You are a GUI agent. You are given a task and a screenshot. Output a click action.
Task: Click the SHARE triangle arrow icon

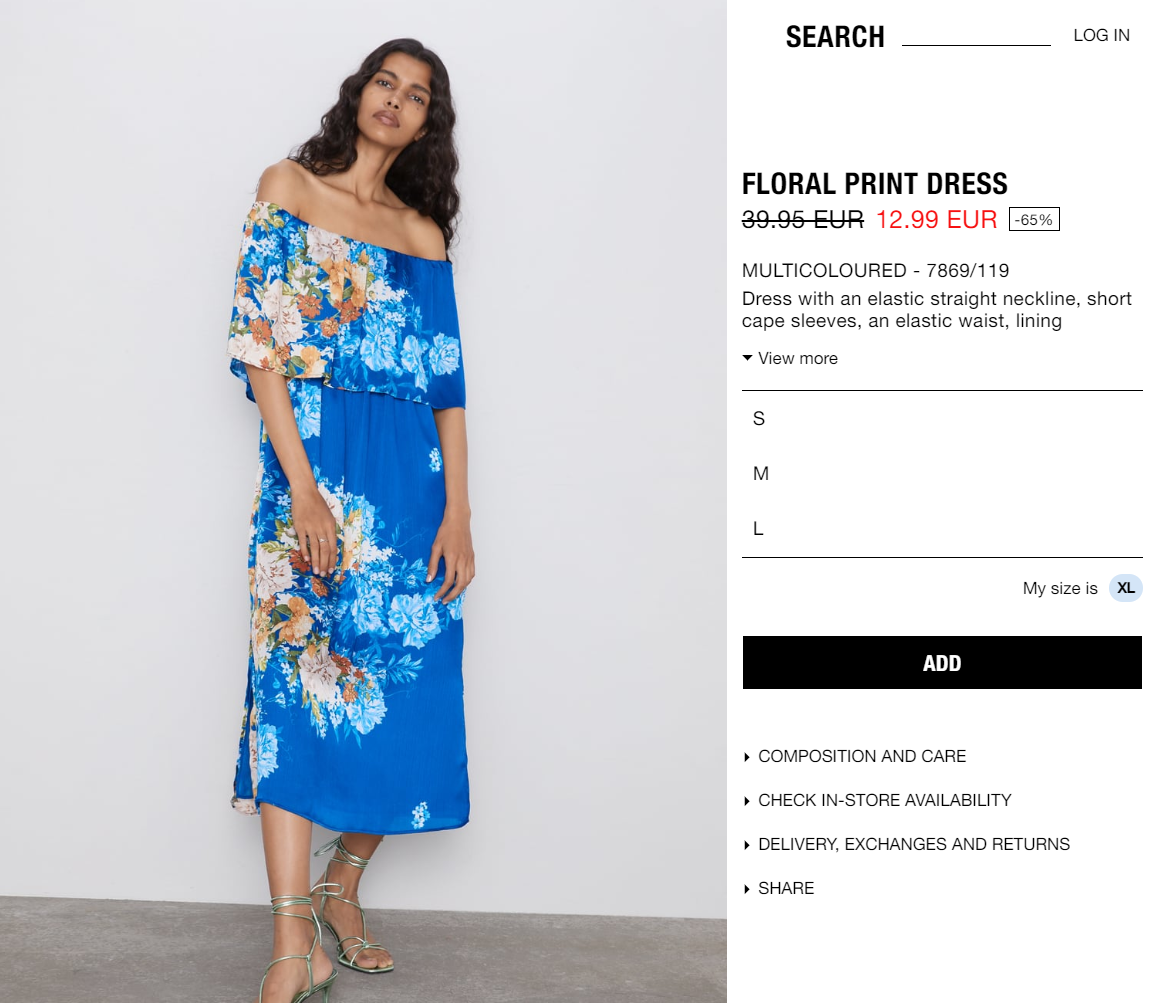point(747,889)
